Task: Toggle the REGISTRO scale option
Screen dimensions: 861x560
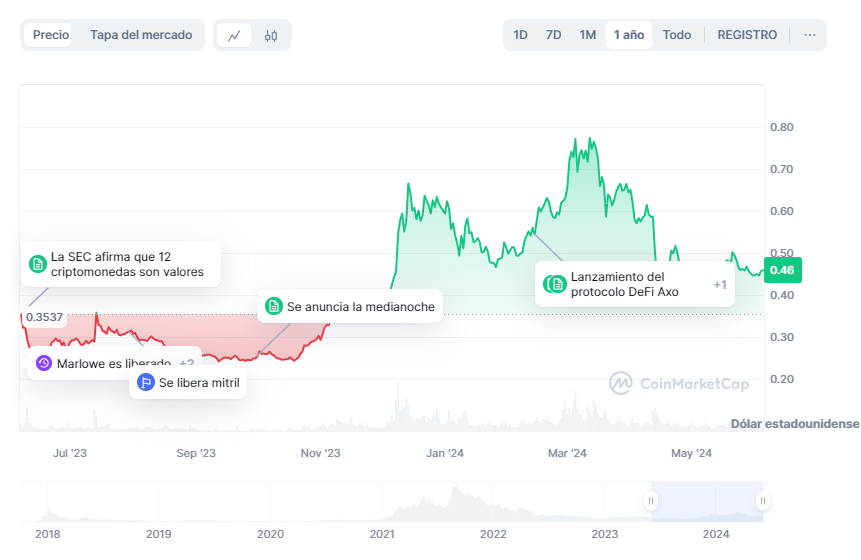Action: tap(747, 35)
